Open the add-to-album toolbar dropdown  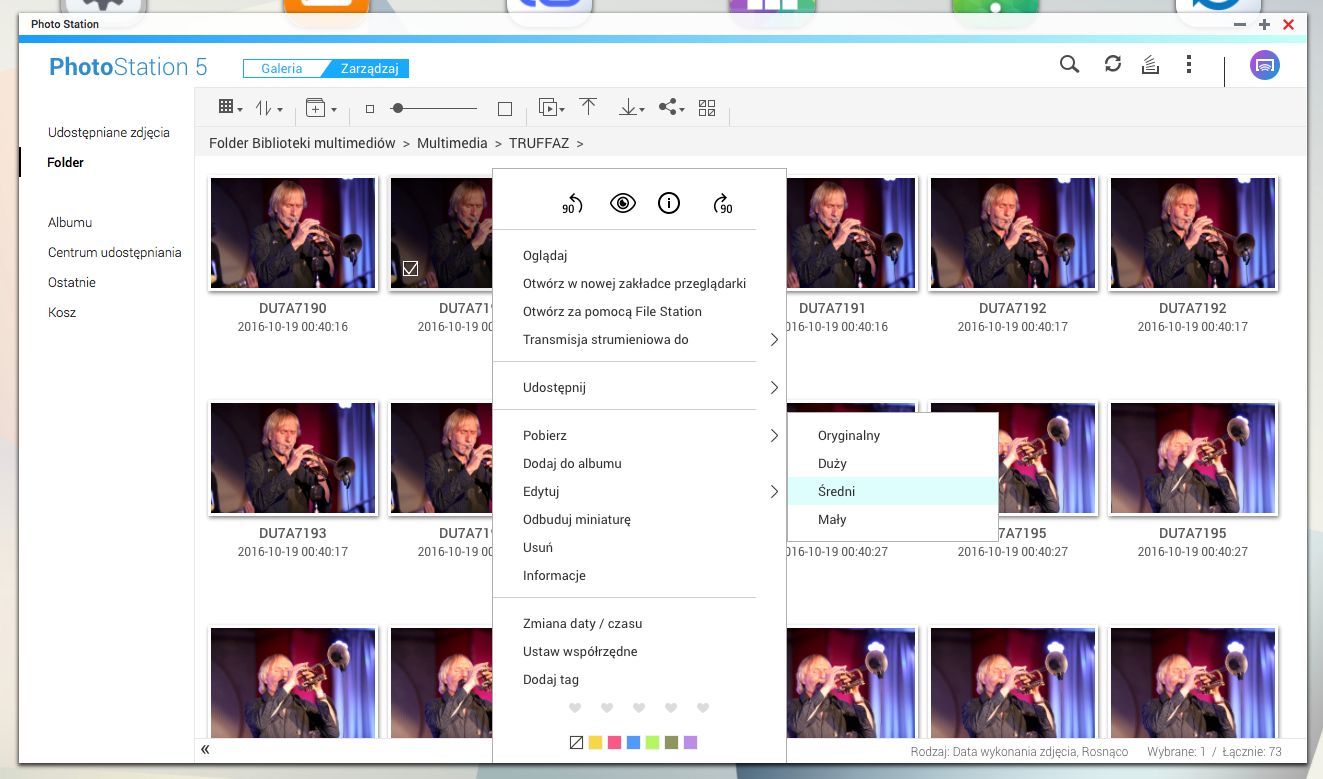click(321, 108)
